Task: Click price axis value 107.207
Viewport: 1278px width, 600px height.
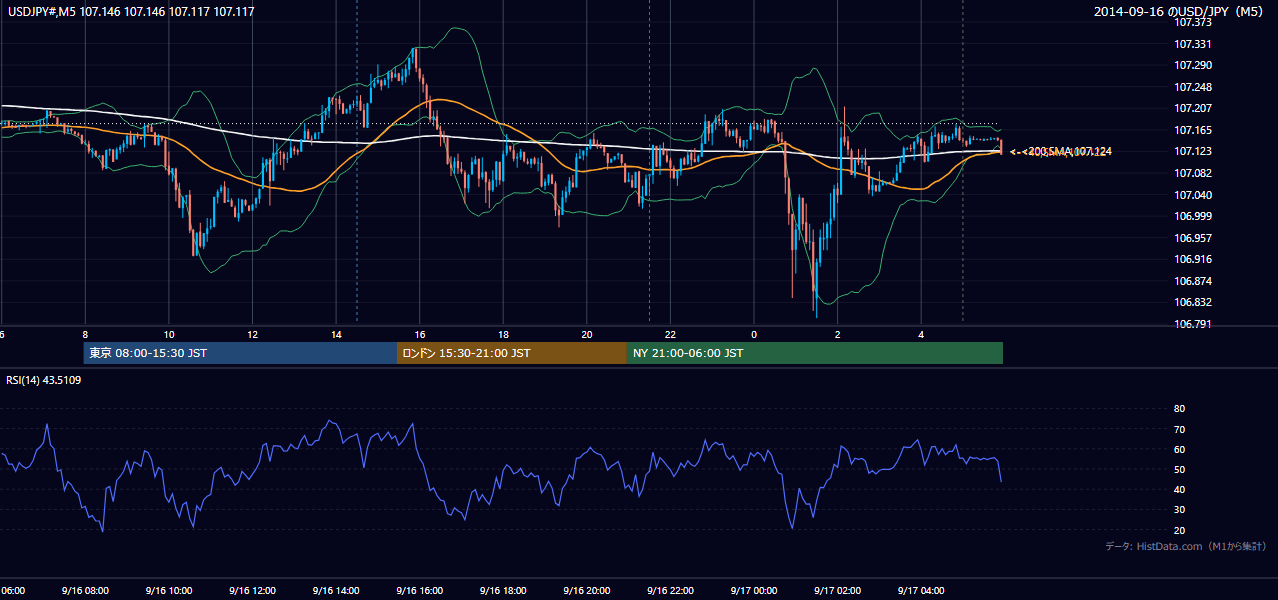Action: 1193,108
